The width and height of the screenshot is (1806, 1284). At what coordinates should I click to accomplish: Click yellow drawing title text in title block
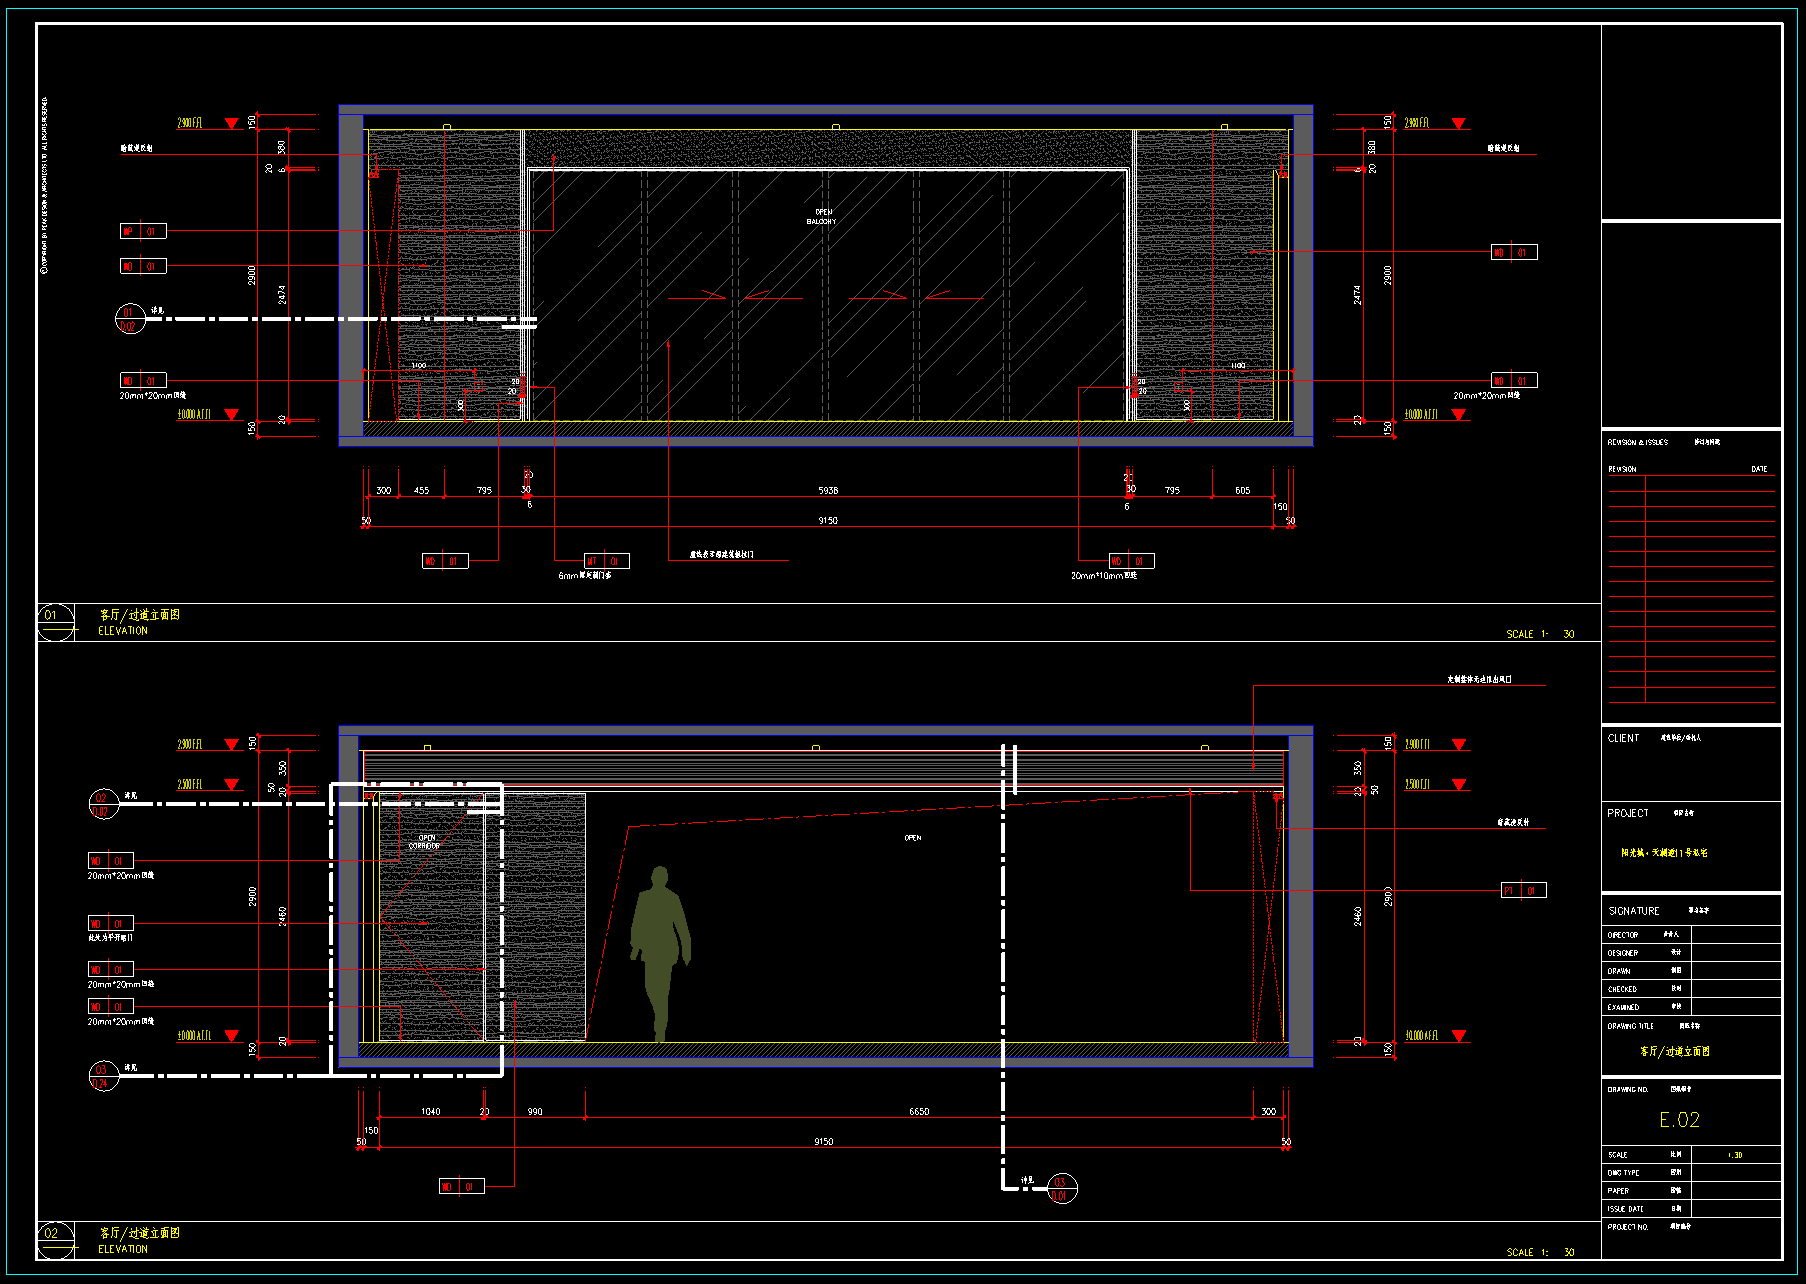tap(1675, 1051)
